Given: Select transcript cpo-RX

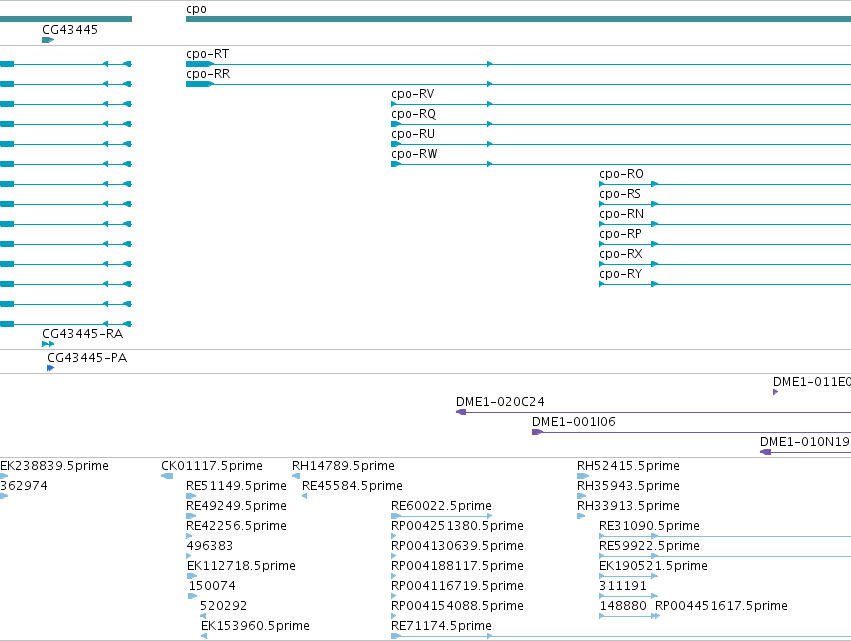Looking at the screenshot, I should pyautogui.click(x=621, y=255).
